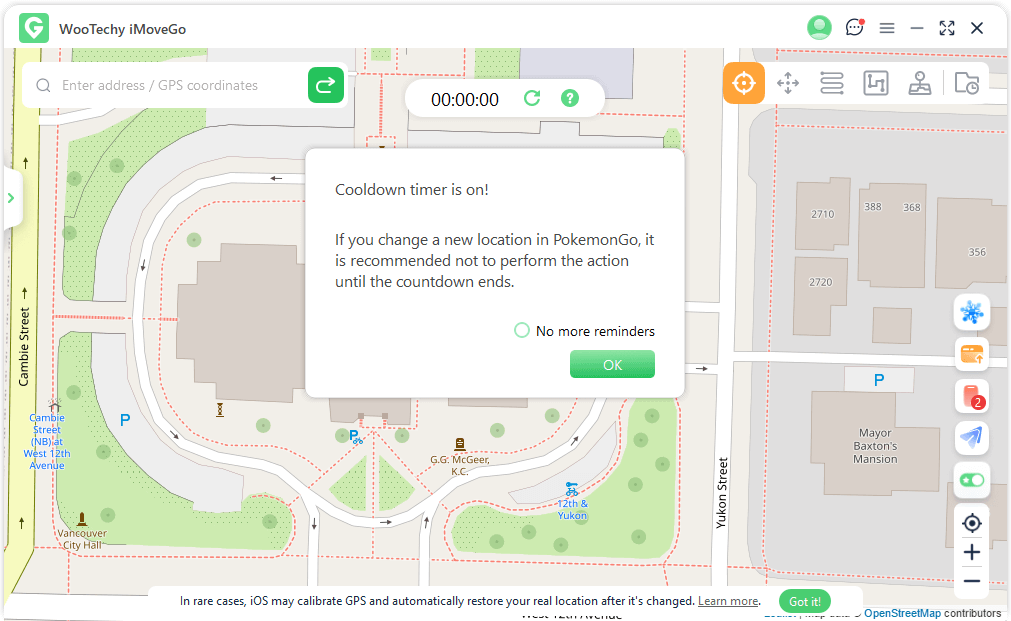Dismiss GPS notice with Got it!

804,601
